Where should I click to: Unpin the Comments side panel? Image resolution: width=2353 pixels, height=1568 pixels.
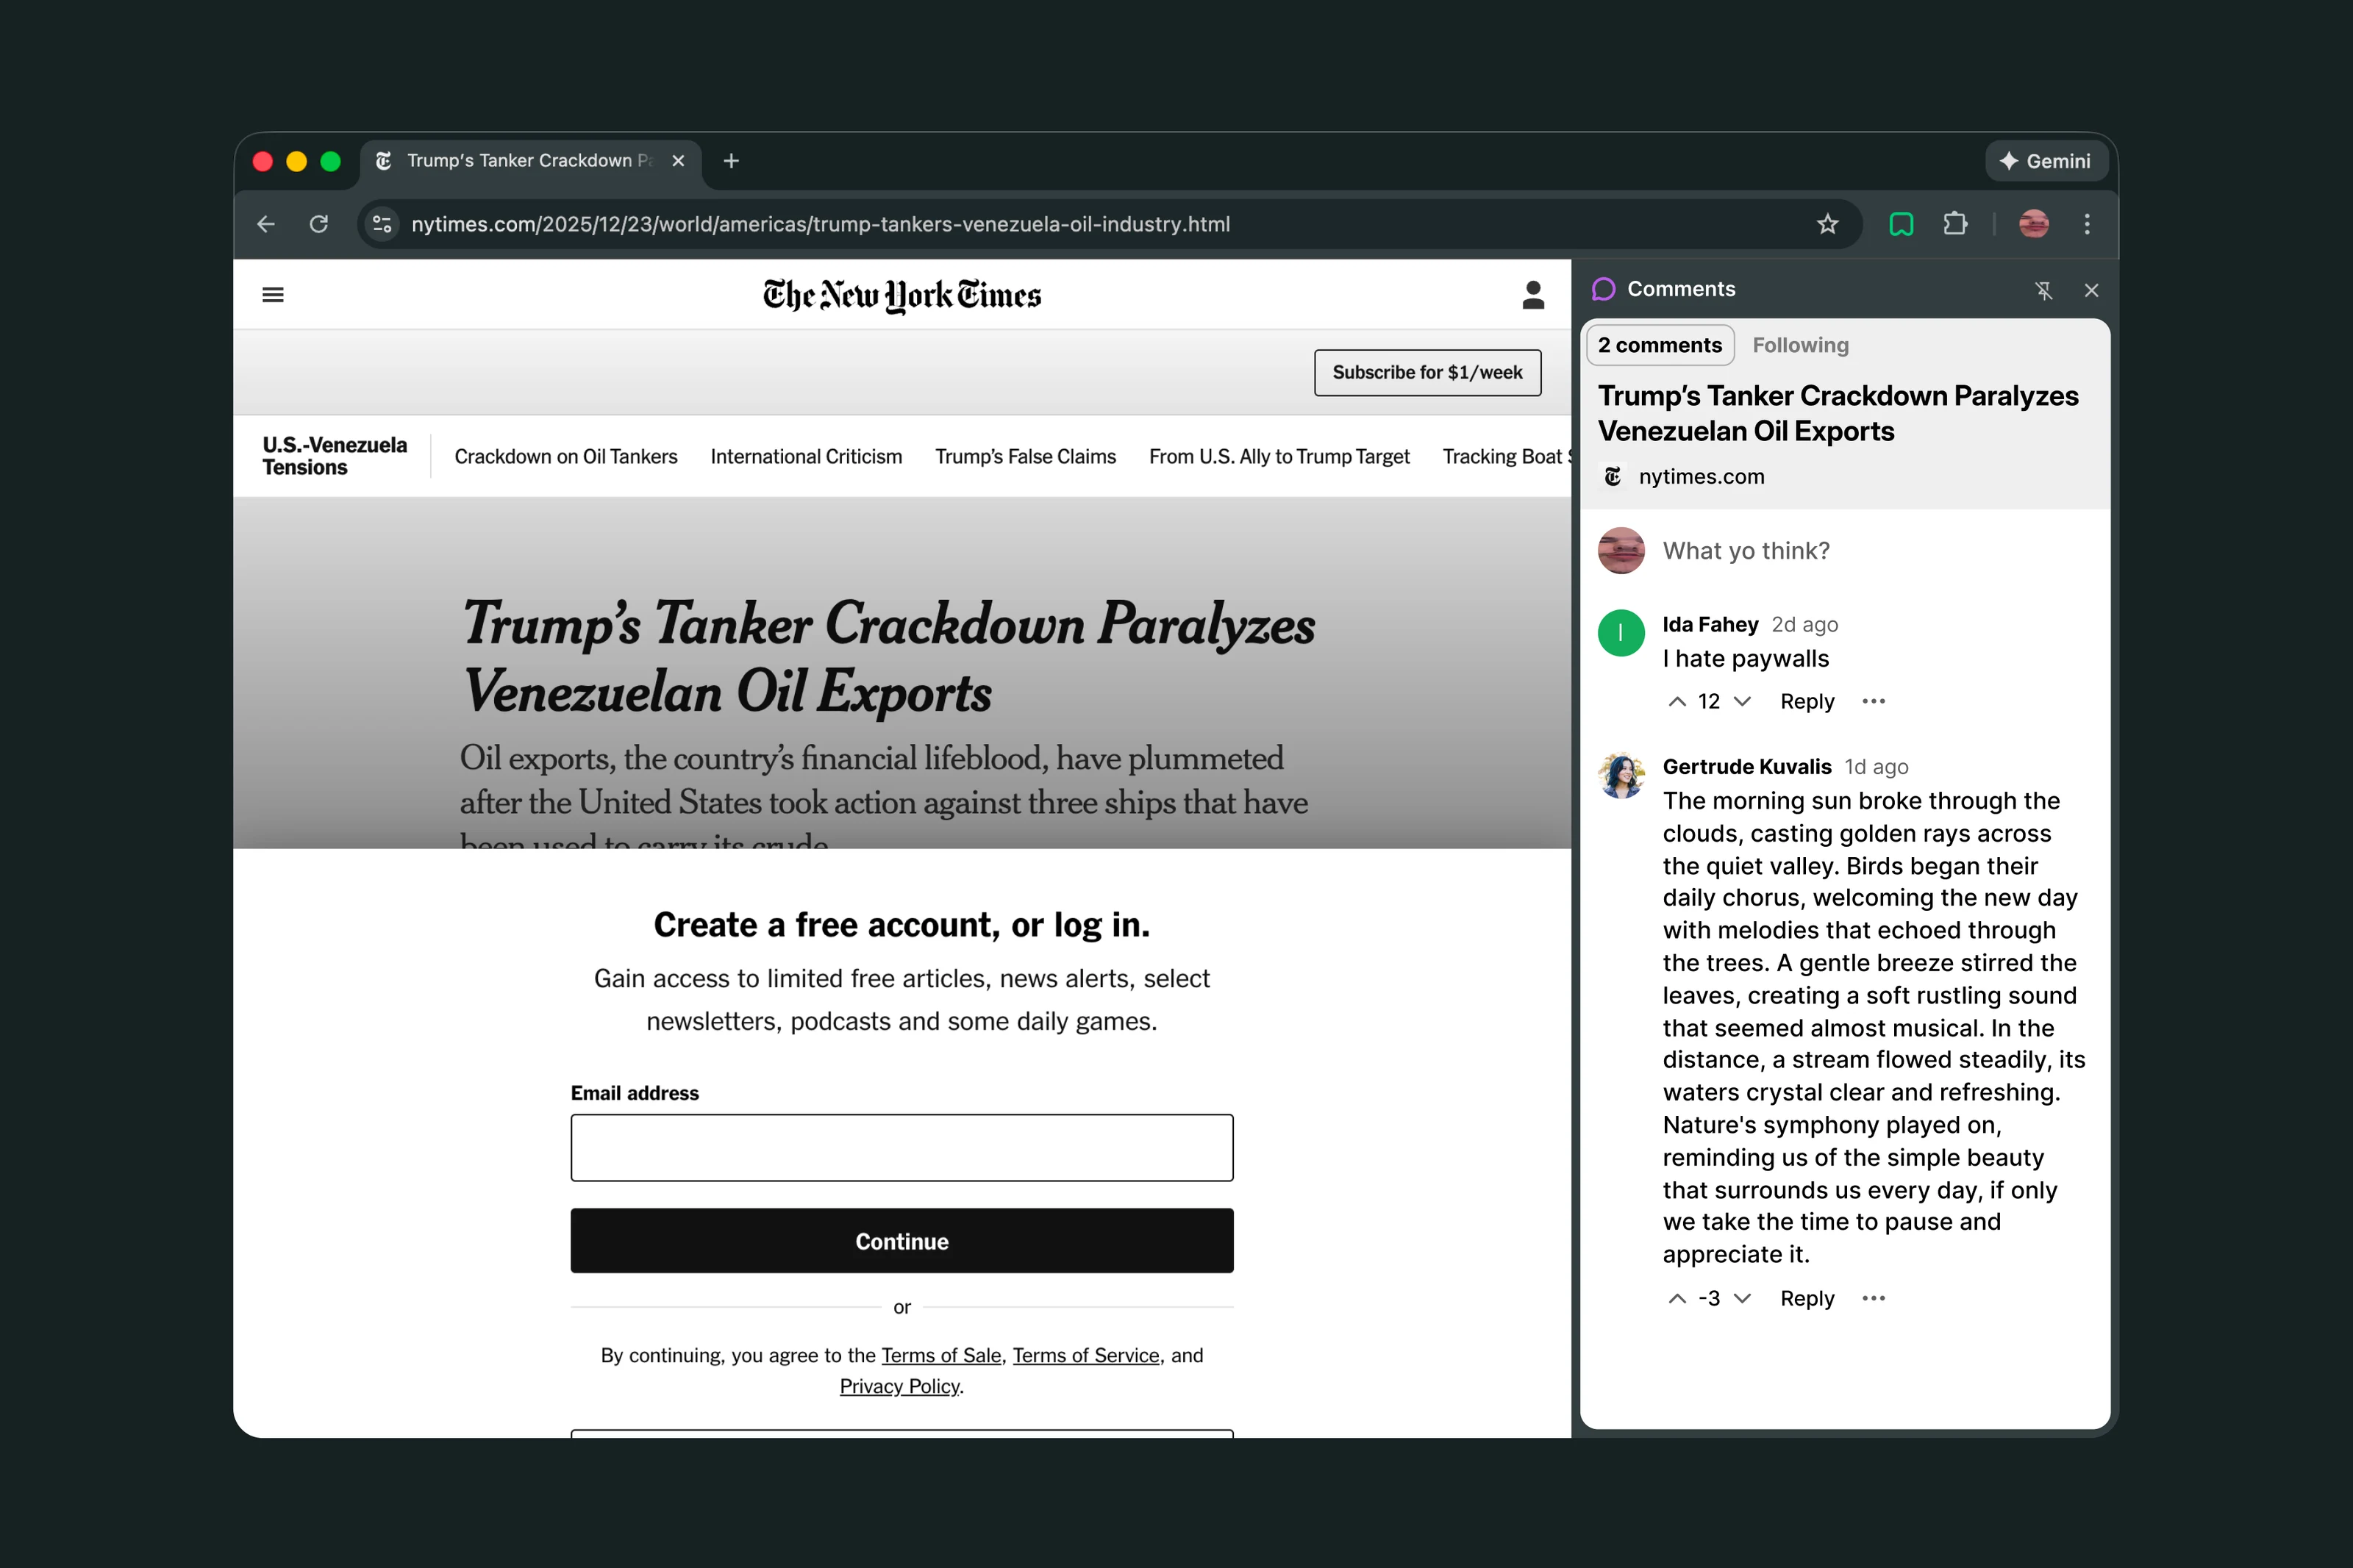[2043, 290]
